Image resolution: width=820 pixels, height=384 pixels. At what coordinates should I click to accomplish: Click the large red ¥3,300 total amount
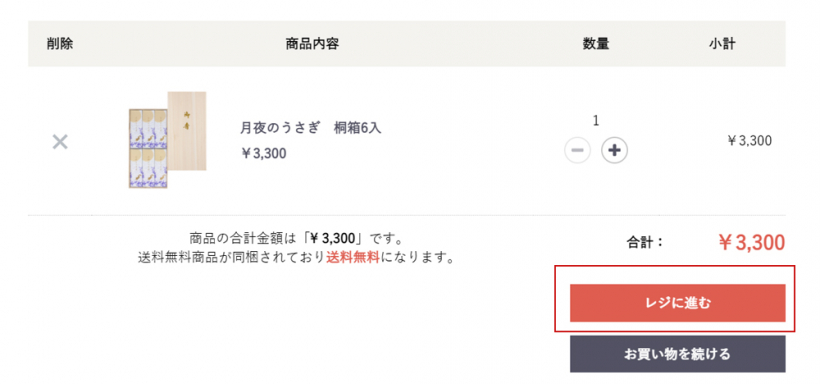pos(751,243)
